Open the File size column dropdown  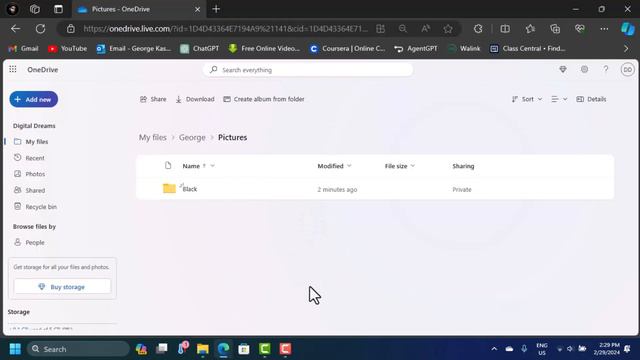tap(413, 166)
